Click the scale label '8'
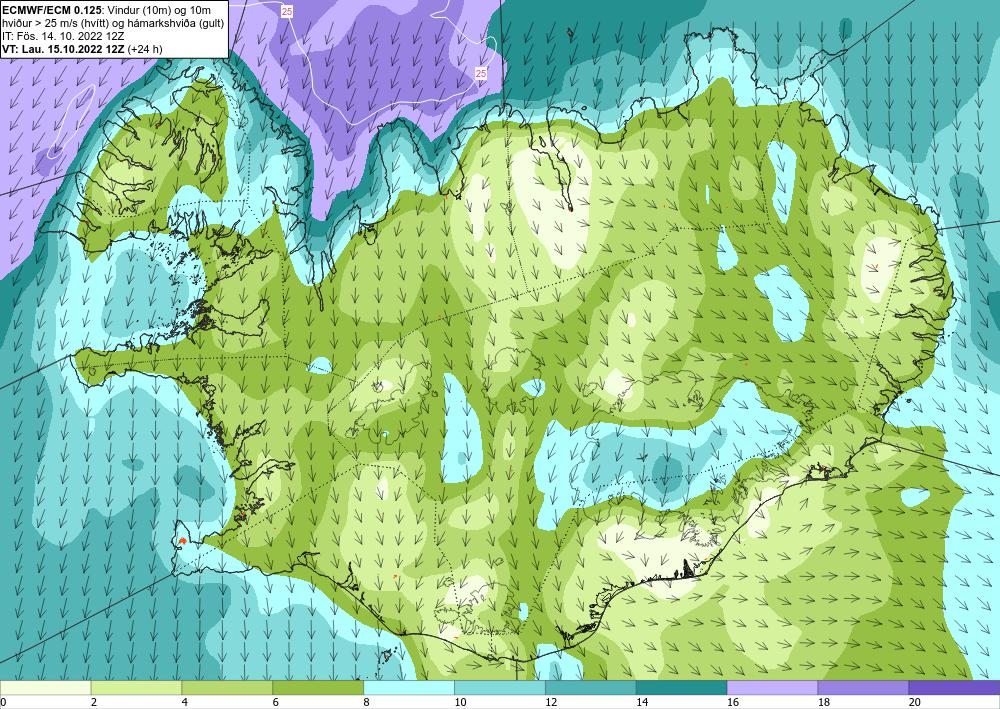Image resolution: width=1000 pixels, height=709 pixels. point(366,703)
